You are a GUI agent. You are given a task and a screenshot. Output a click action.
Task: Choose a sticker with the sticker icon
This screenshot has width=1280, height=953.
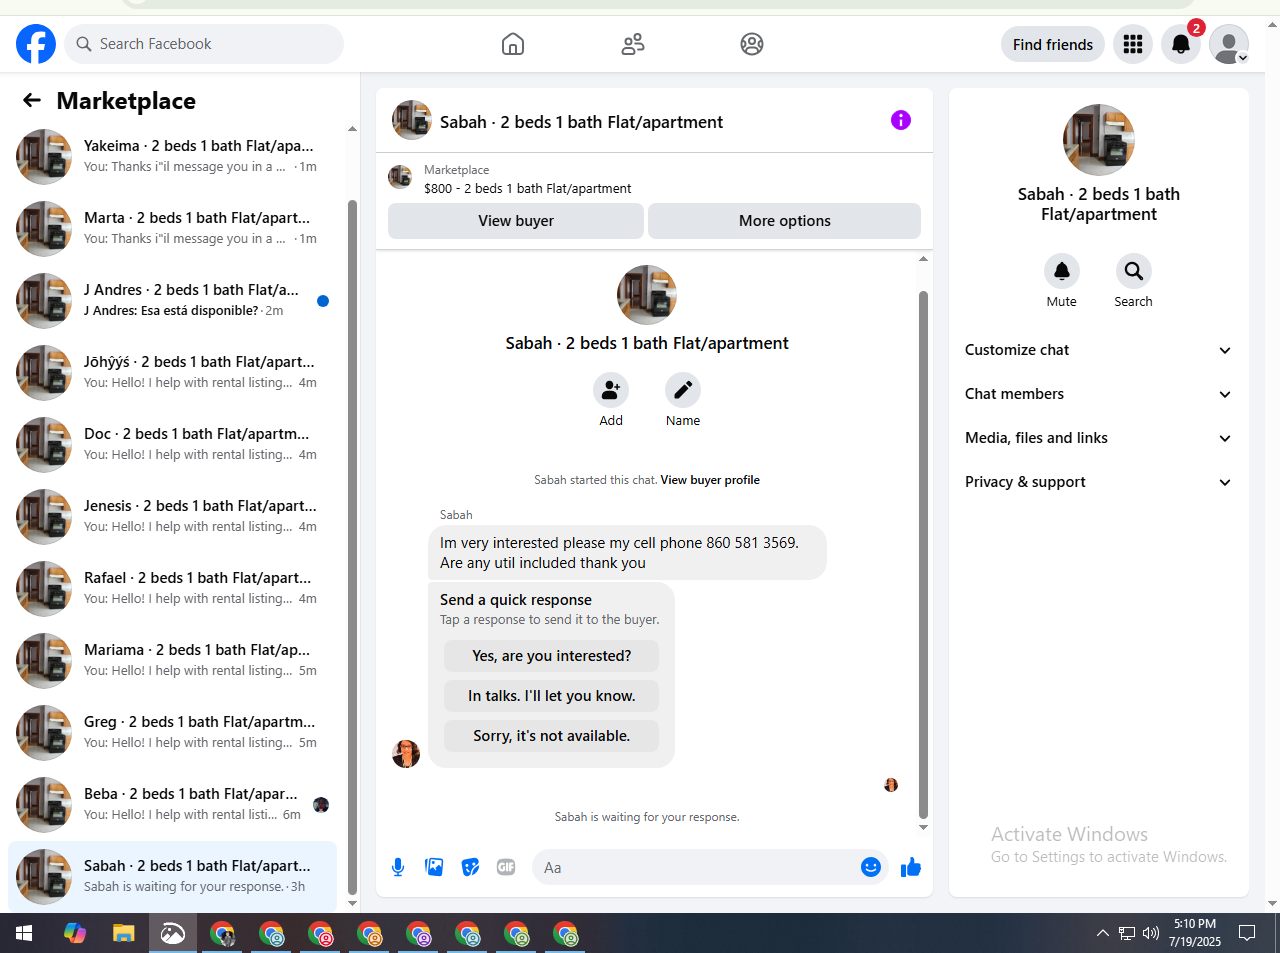click(x=470, y=867)
